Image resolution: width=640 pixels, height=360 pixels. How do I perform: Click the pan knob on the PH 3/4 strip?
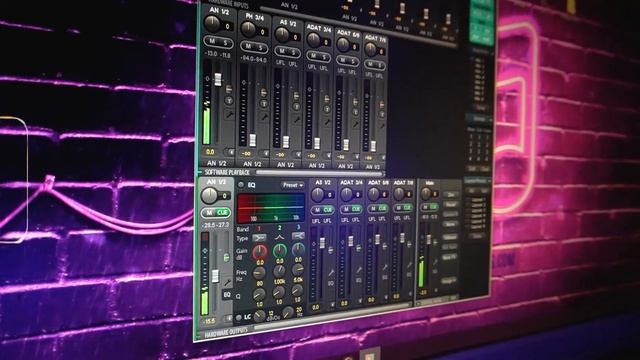point(248,29)
